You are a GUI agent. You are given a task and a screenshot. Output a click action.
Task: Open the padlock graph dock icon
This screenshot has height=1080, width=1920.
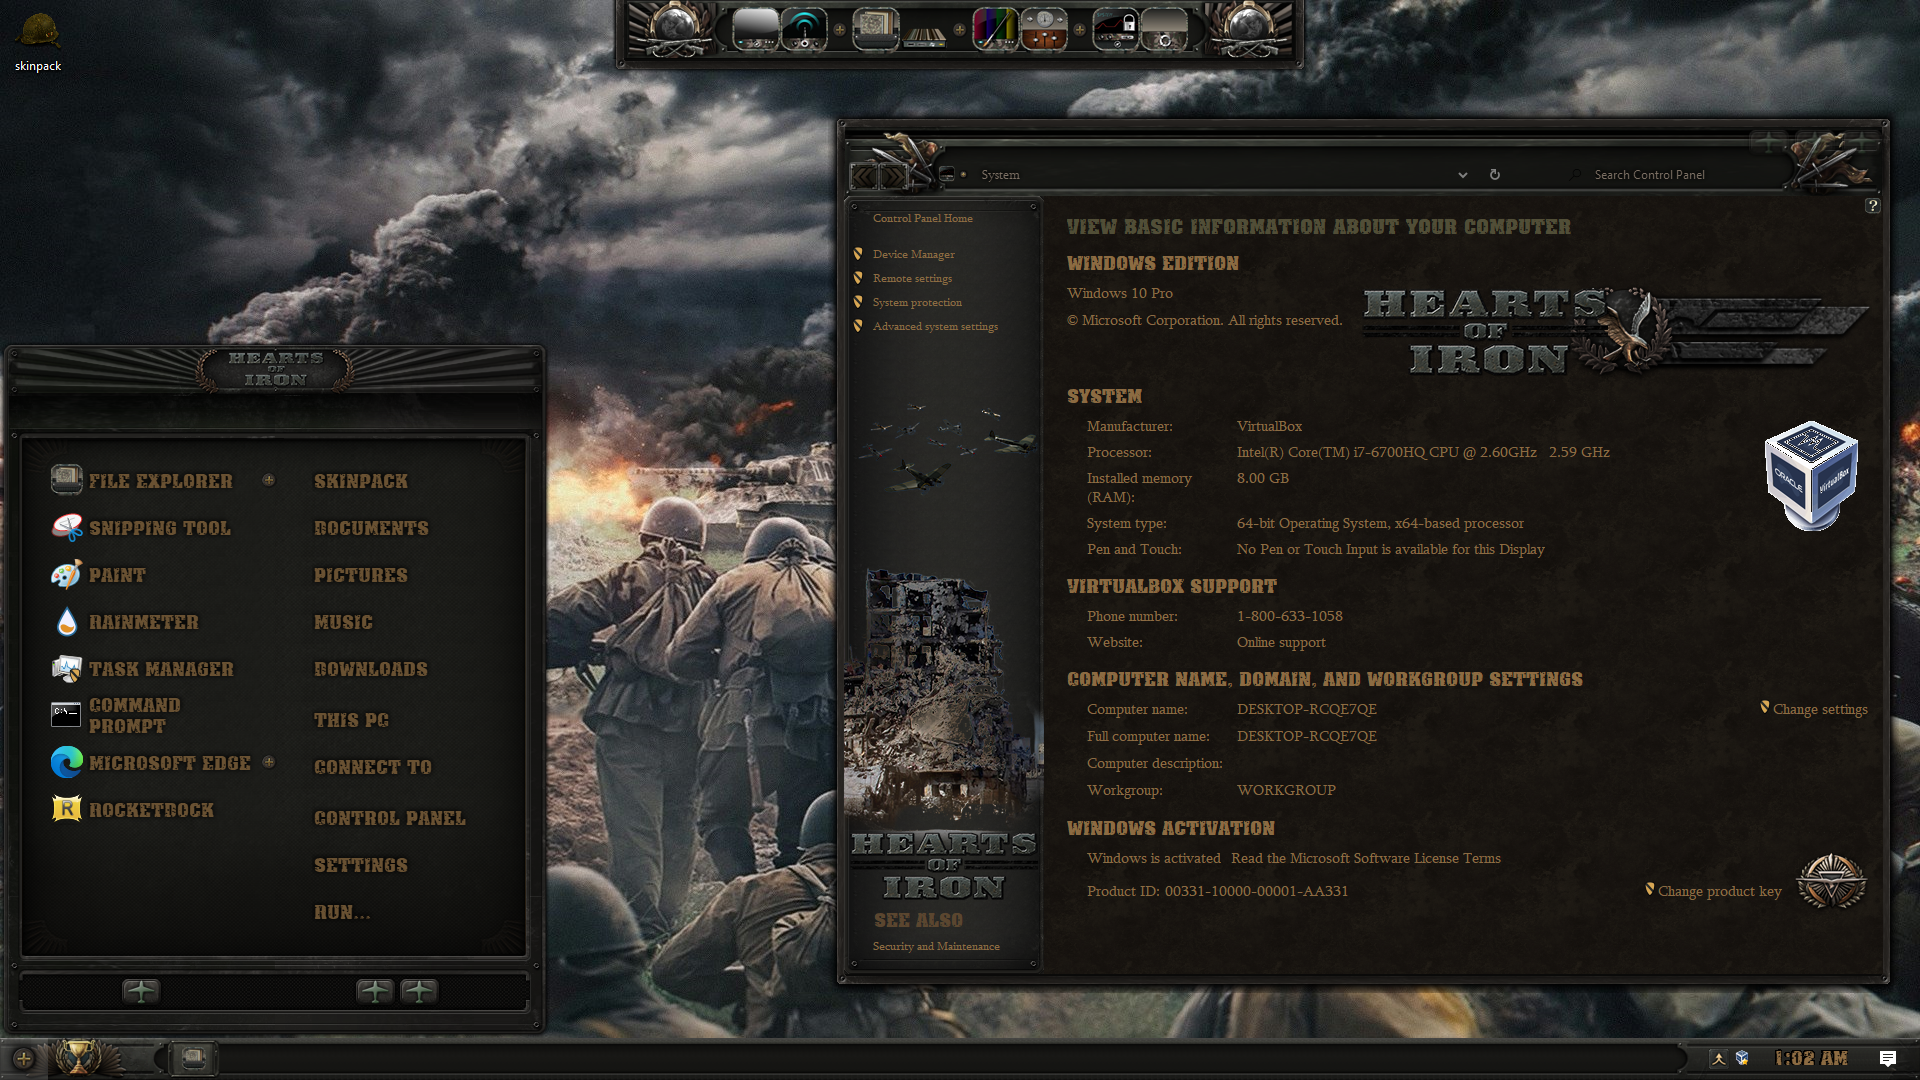point(1115,29)
